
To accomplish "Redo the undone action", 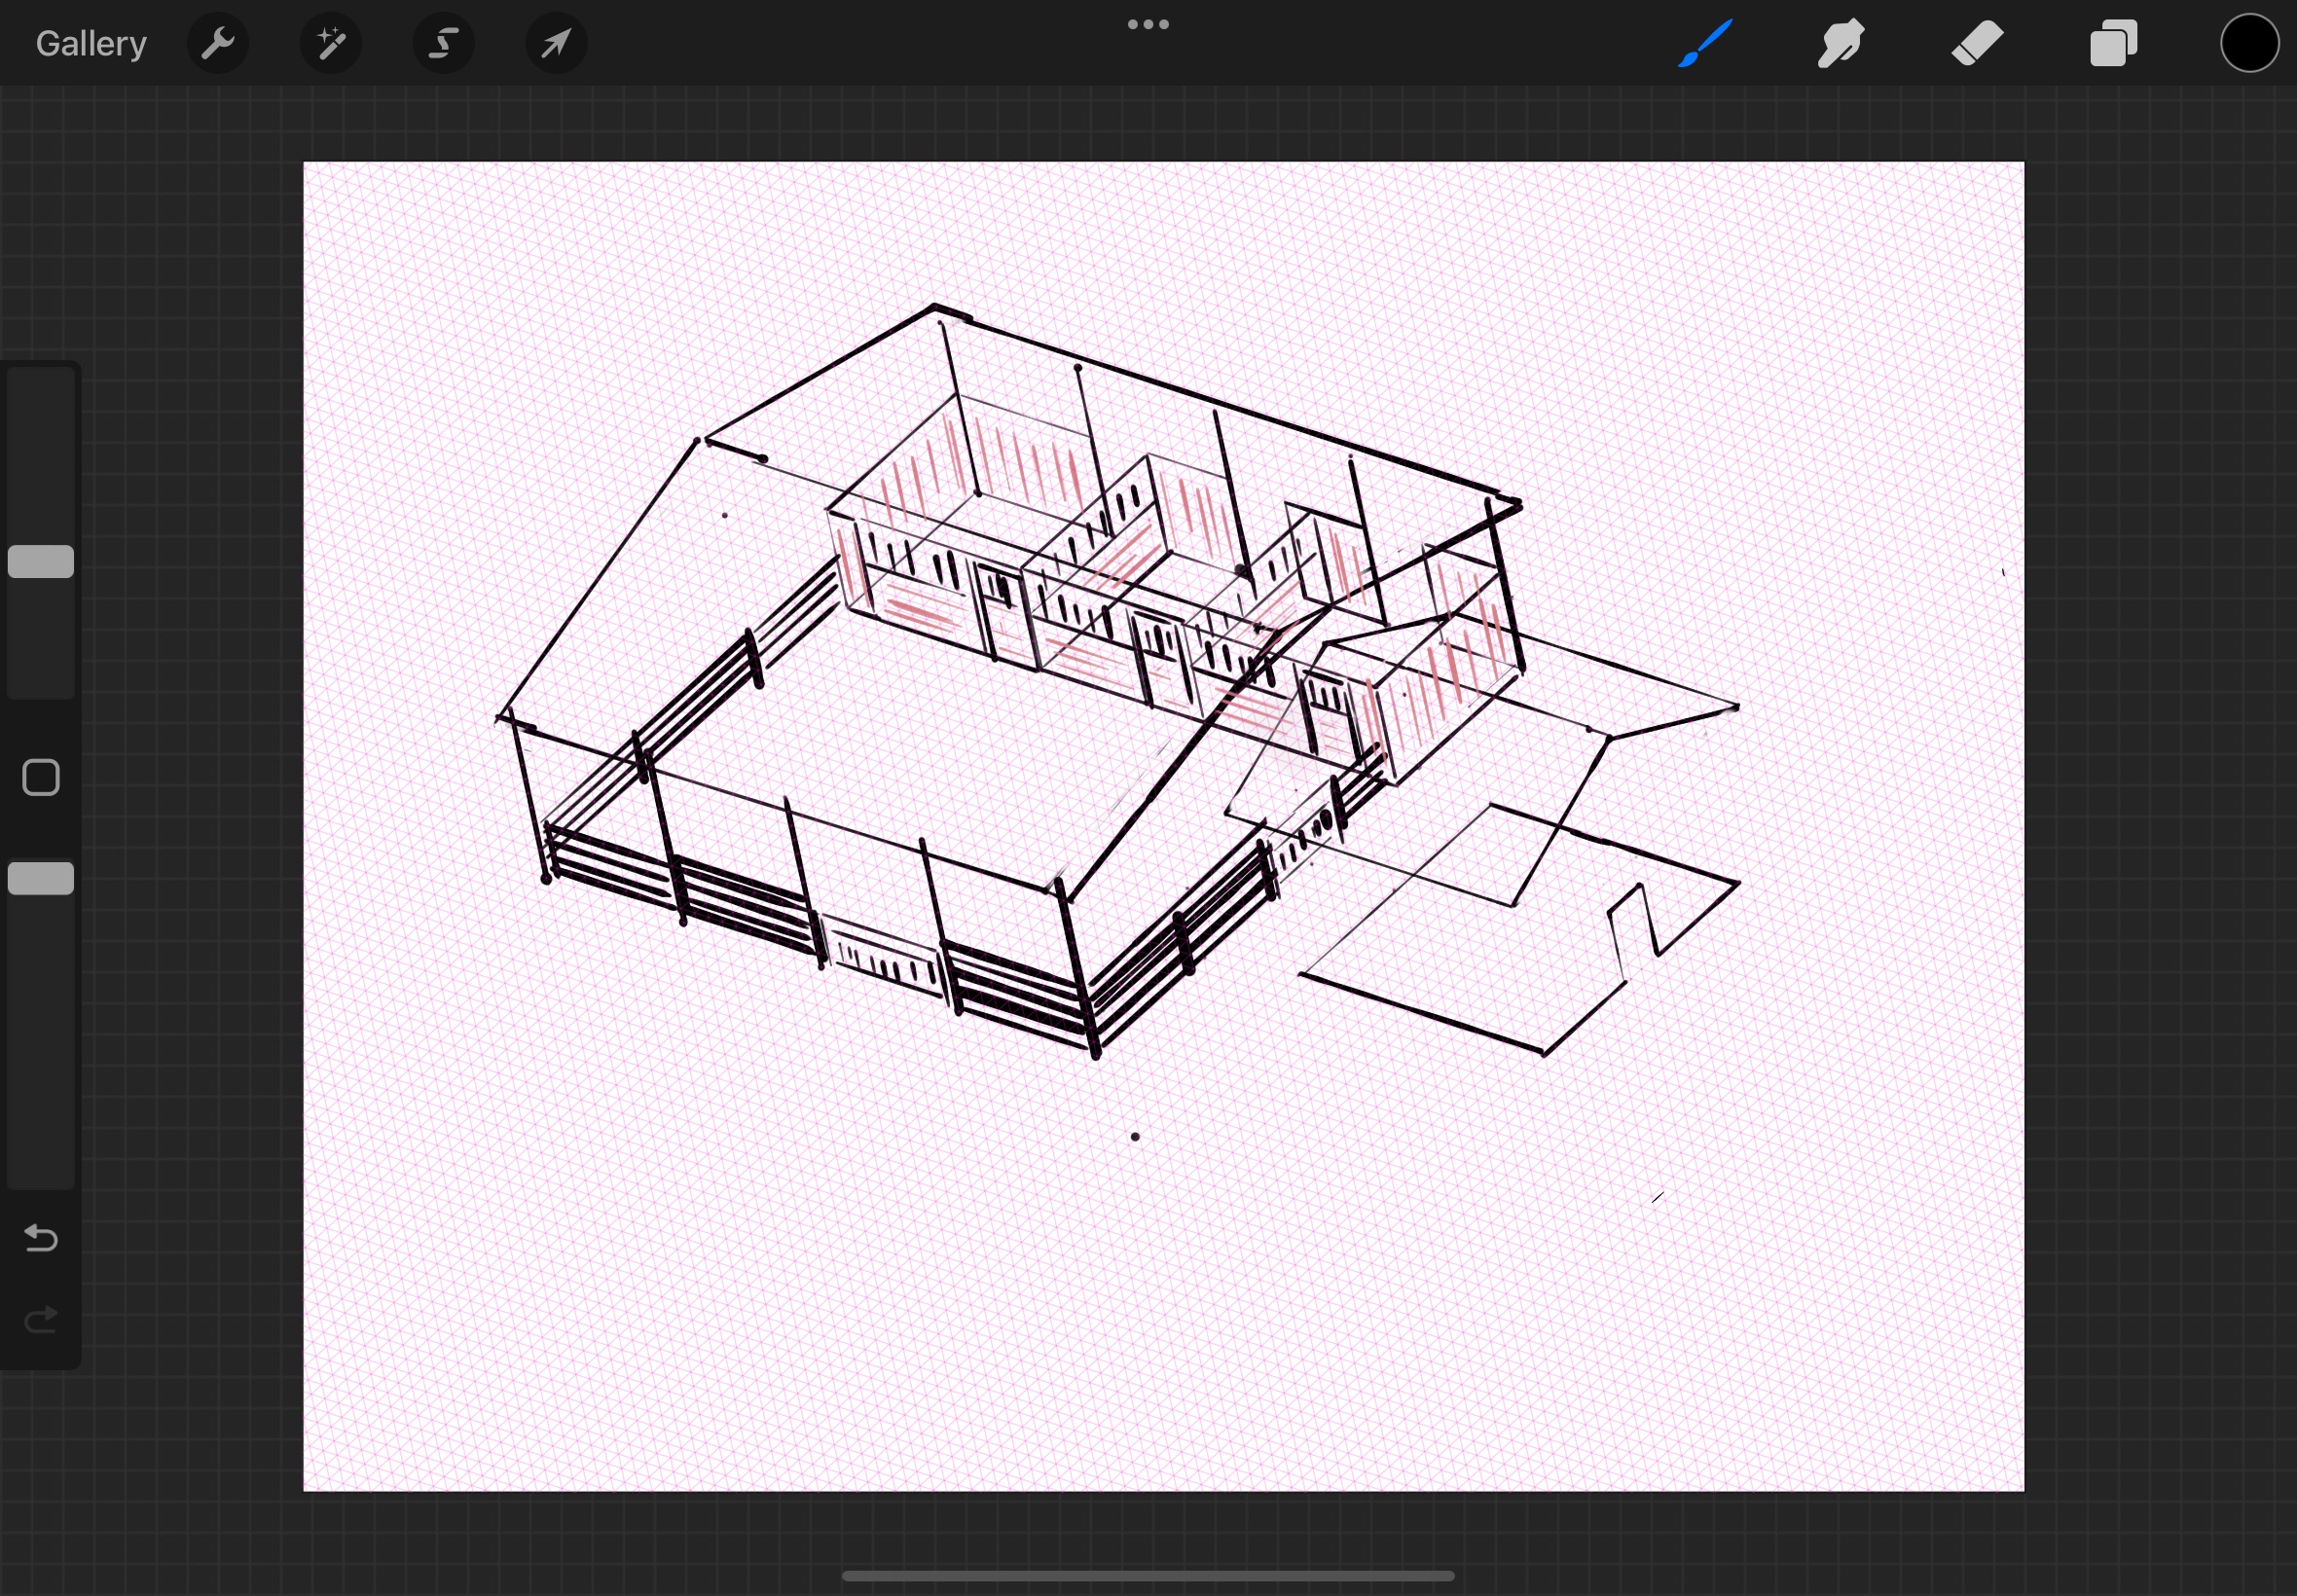I will [x=41, y=1320].
